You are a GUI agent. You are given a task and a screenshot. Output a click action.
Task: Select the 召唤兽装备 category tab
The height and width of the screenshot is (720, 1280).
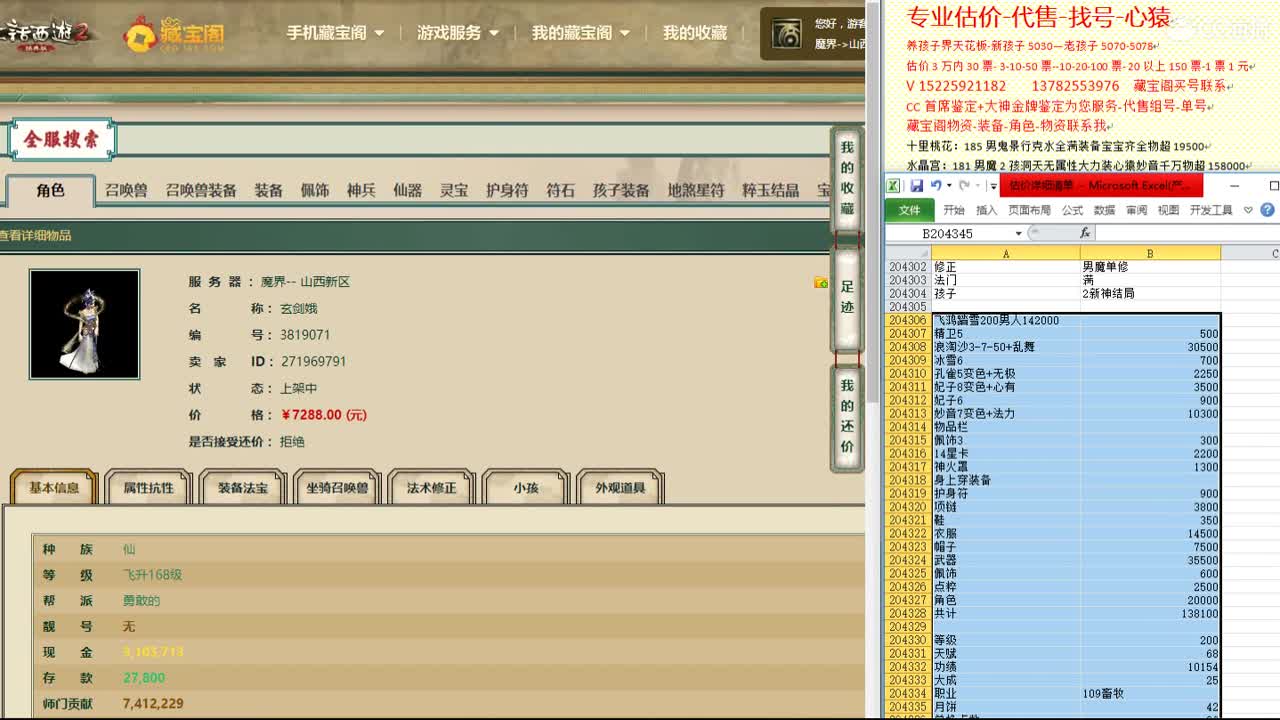(201, 190)
